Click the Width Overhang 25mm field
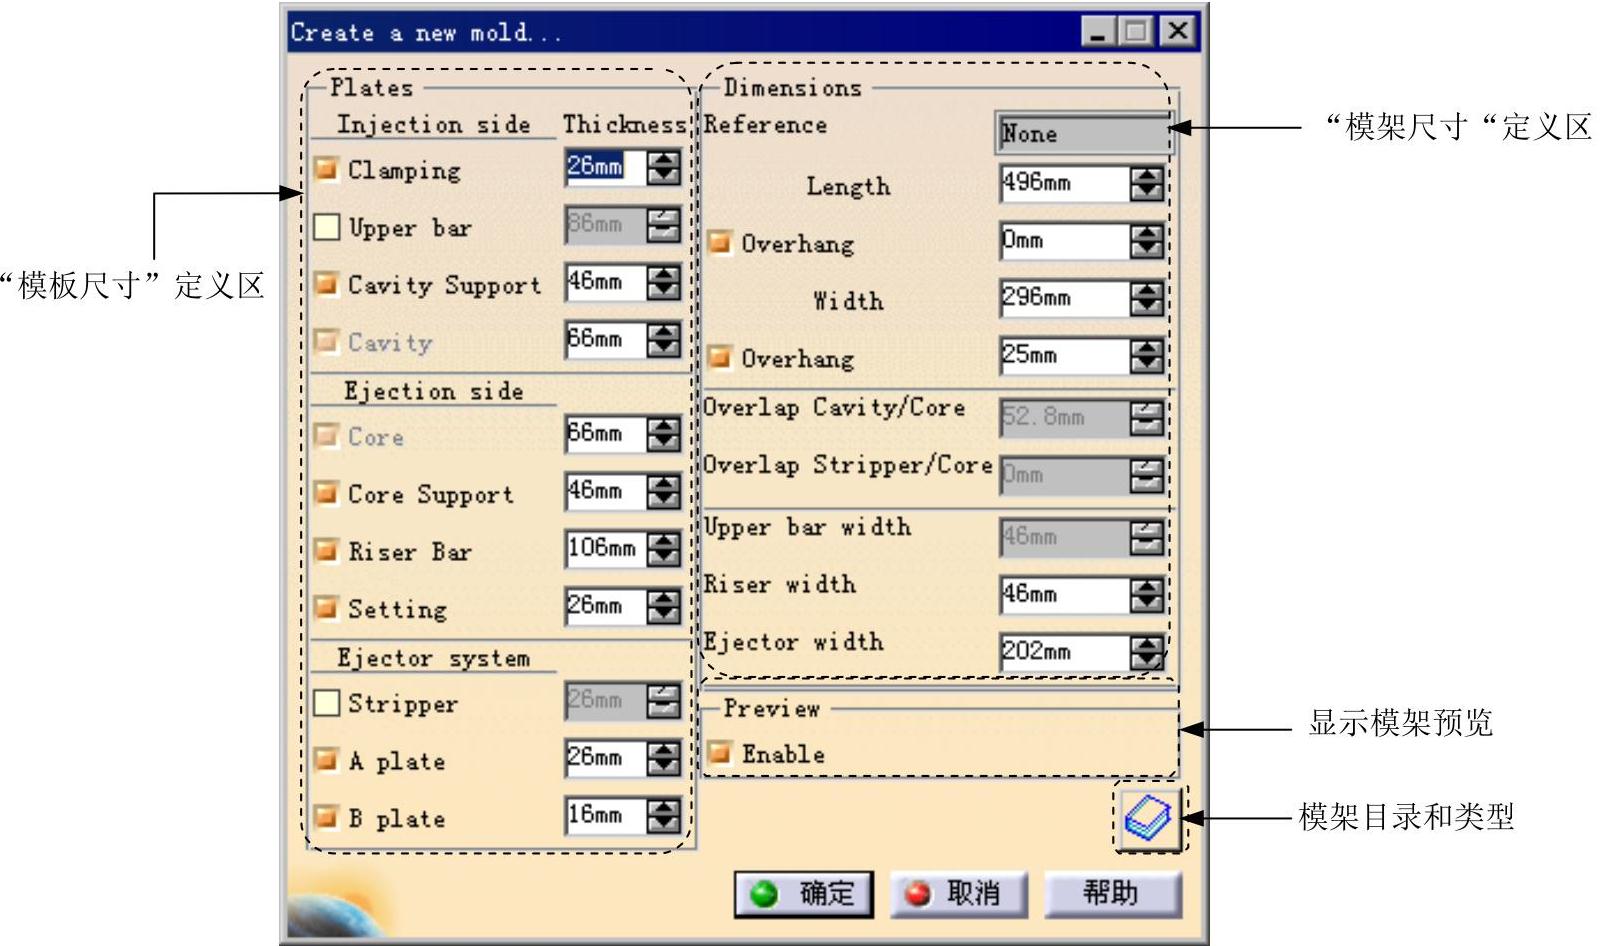 [1065, 355]
